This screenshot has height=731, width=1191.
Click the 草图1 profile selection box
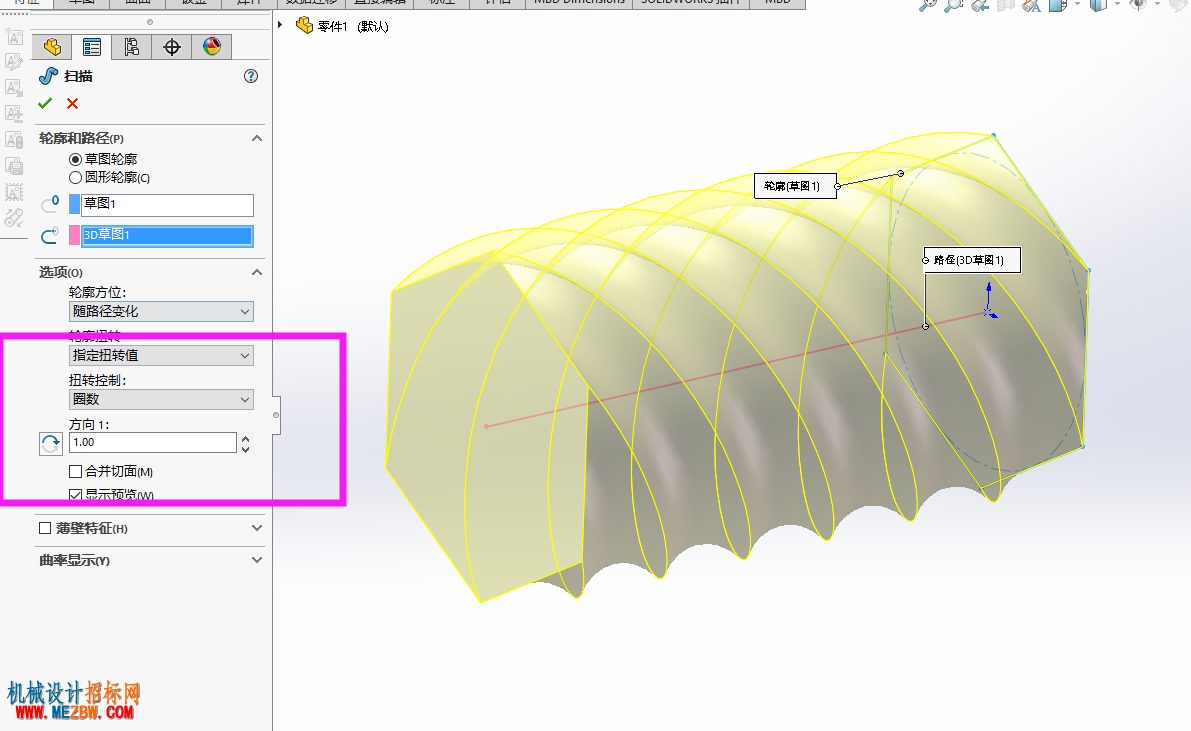[x=167, y=204]
